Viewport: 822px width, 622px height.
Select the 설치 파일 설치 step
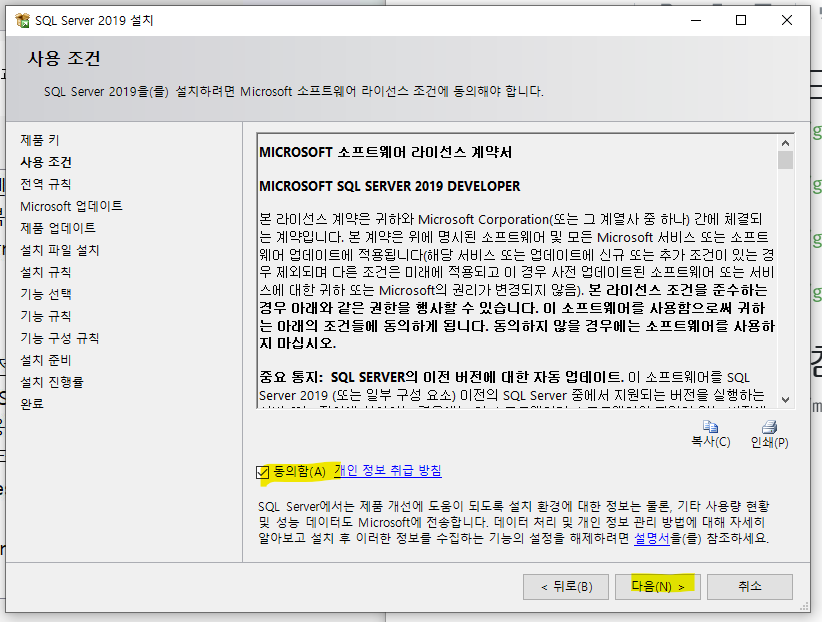click(x=60, y=250)
